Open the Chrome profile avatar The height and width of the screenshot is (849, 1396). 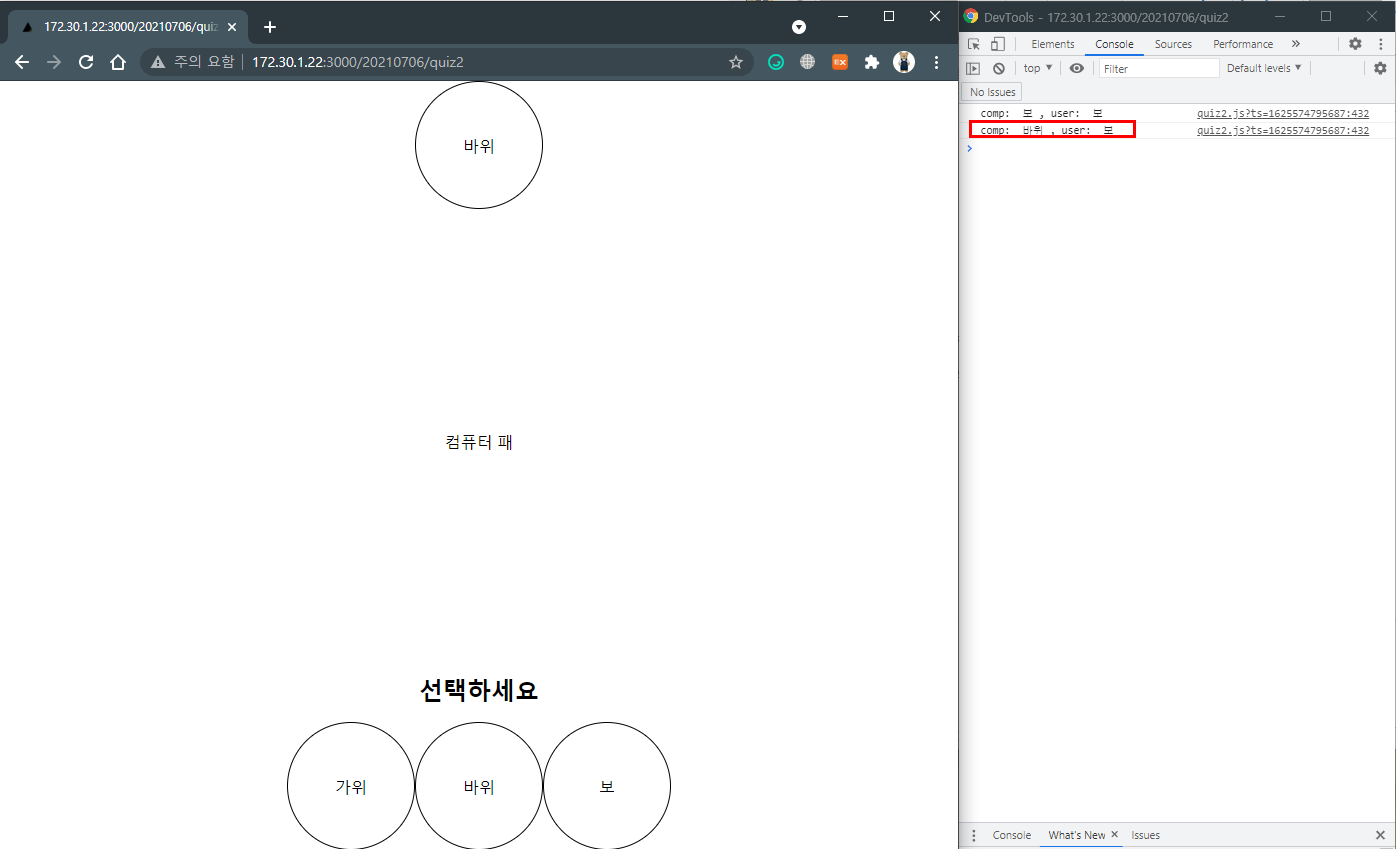[x=904, y=62]
